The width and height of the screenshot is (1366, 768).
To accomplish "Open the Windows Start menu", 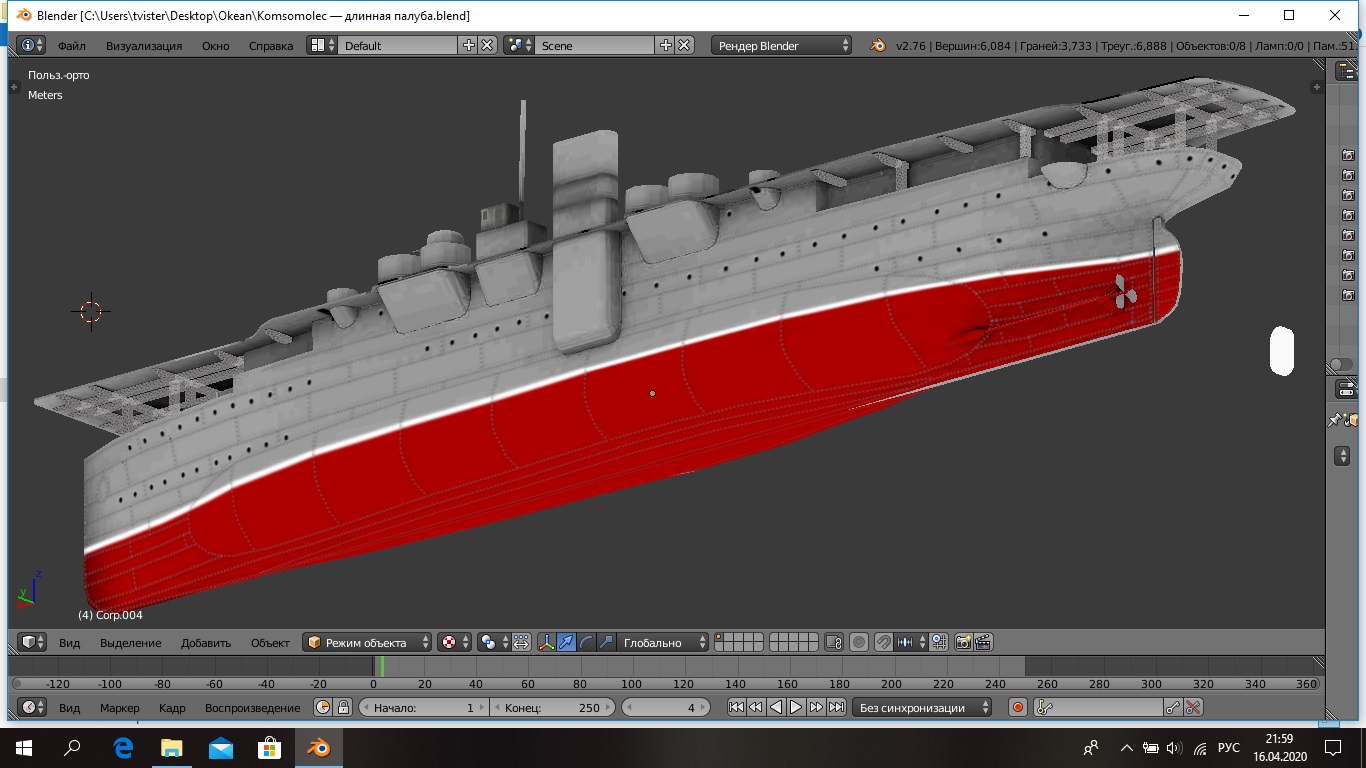I will 23,748.
